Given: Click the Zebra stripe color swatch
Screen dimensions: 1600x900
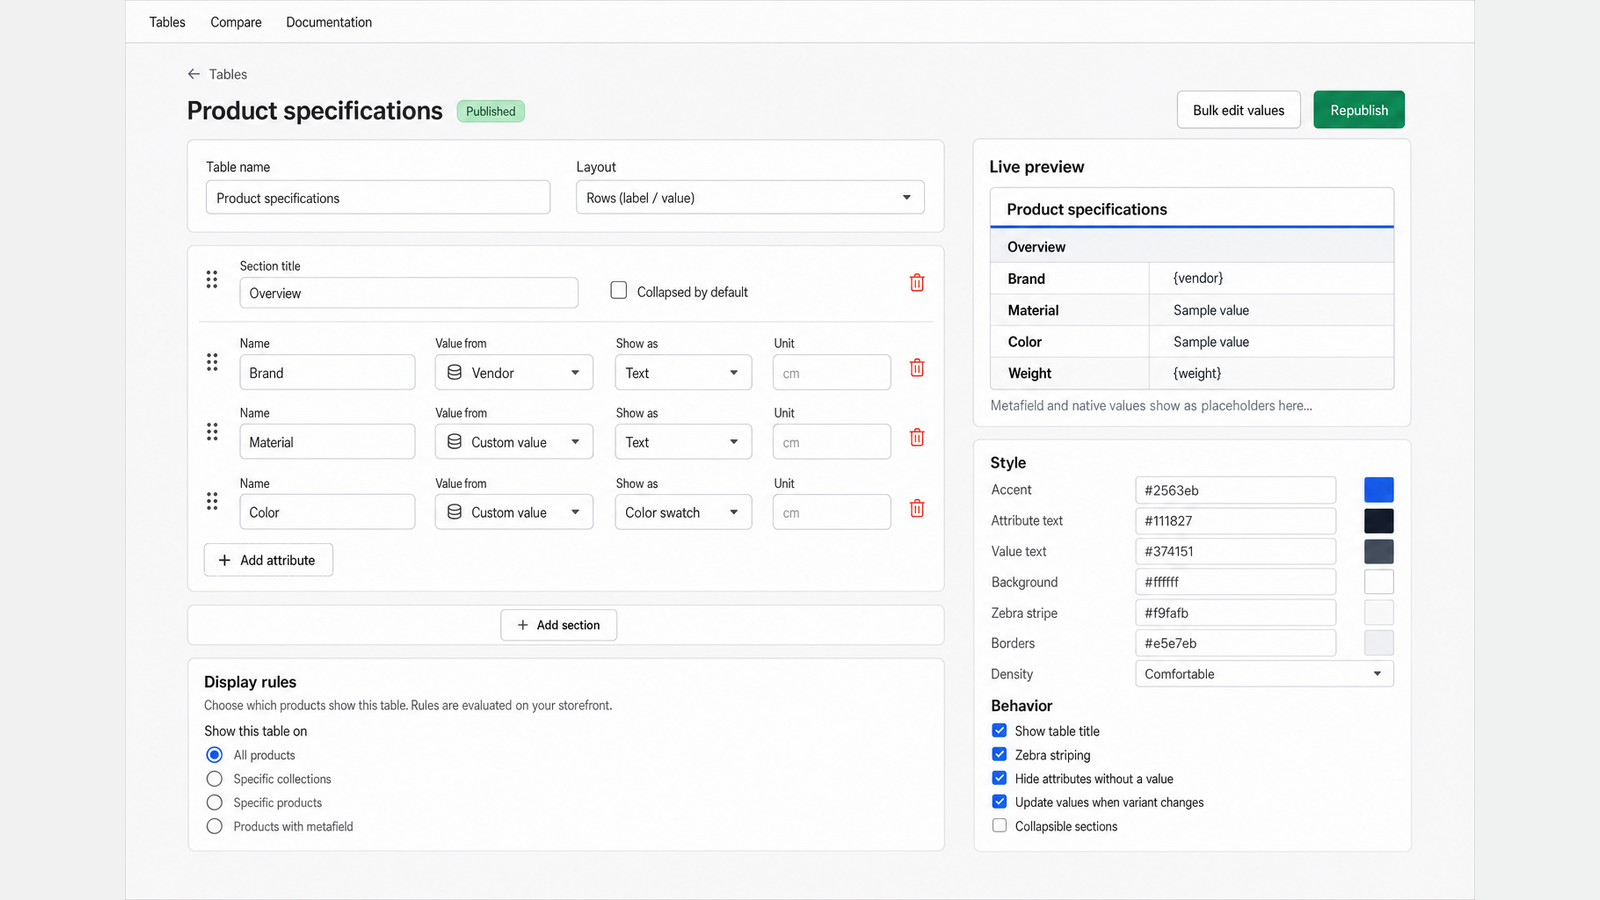Looking at the screenshot, I should pyautogui.click(x=1379, y=613).
